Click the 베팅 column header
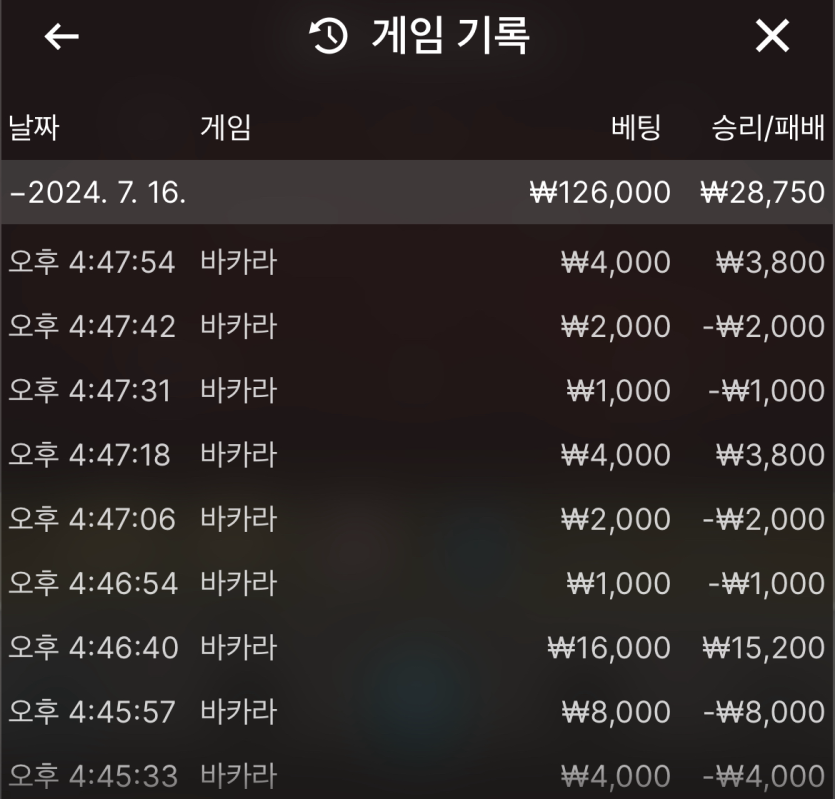The image size is (835, 799). (636, 128)
